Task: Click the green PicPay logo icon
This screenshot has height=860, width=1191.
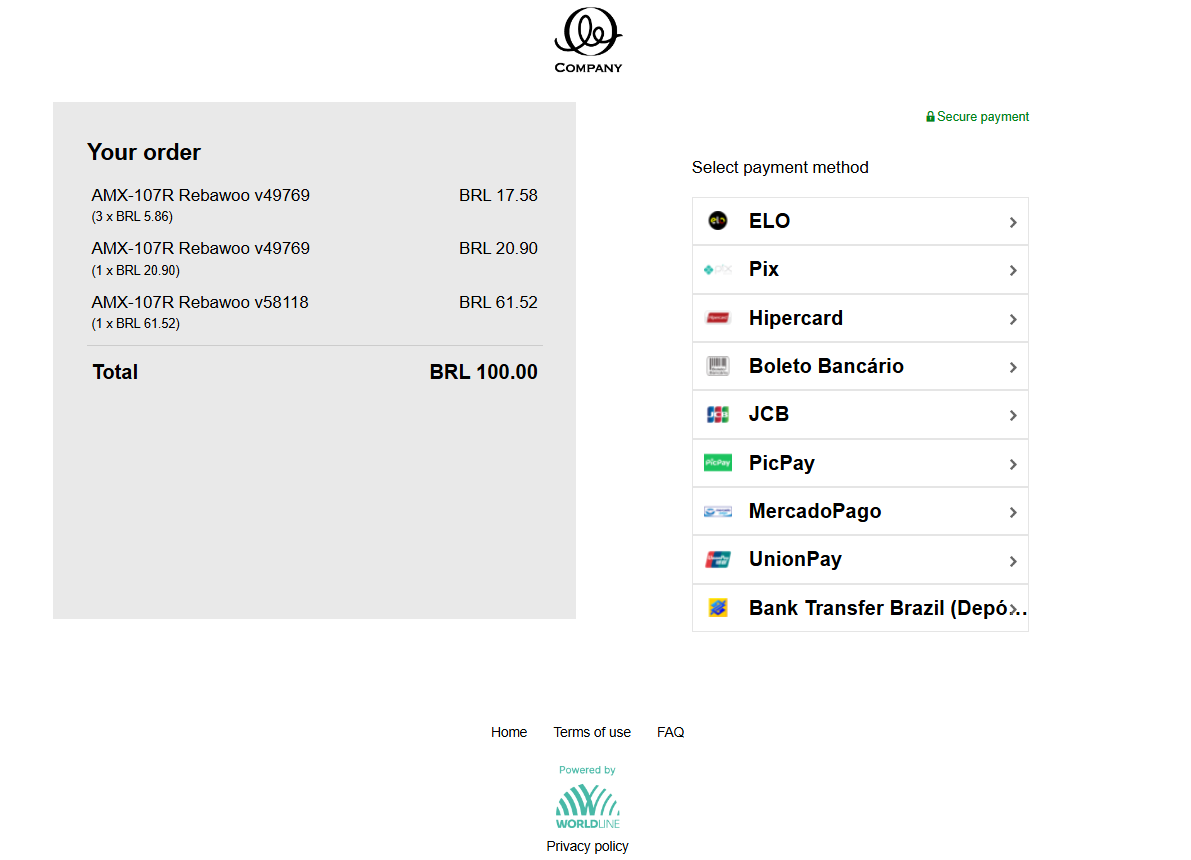Action: (718, 463)
